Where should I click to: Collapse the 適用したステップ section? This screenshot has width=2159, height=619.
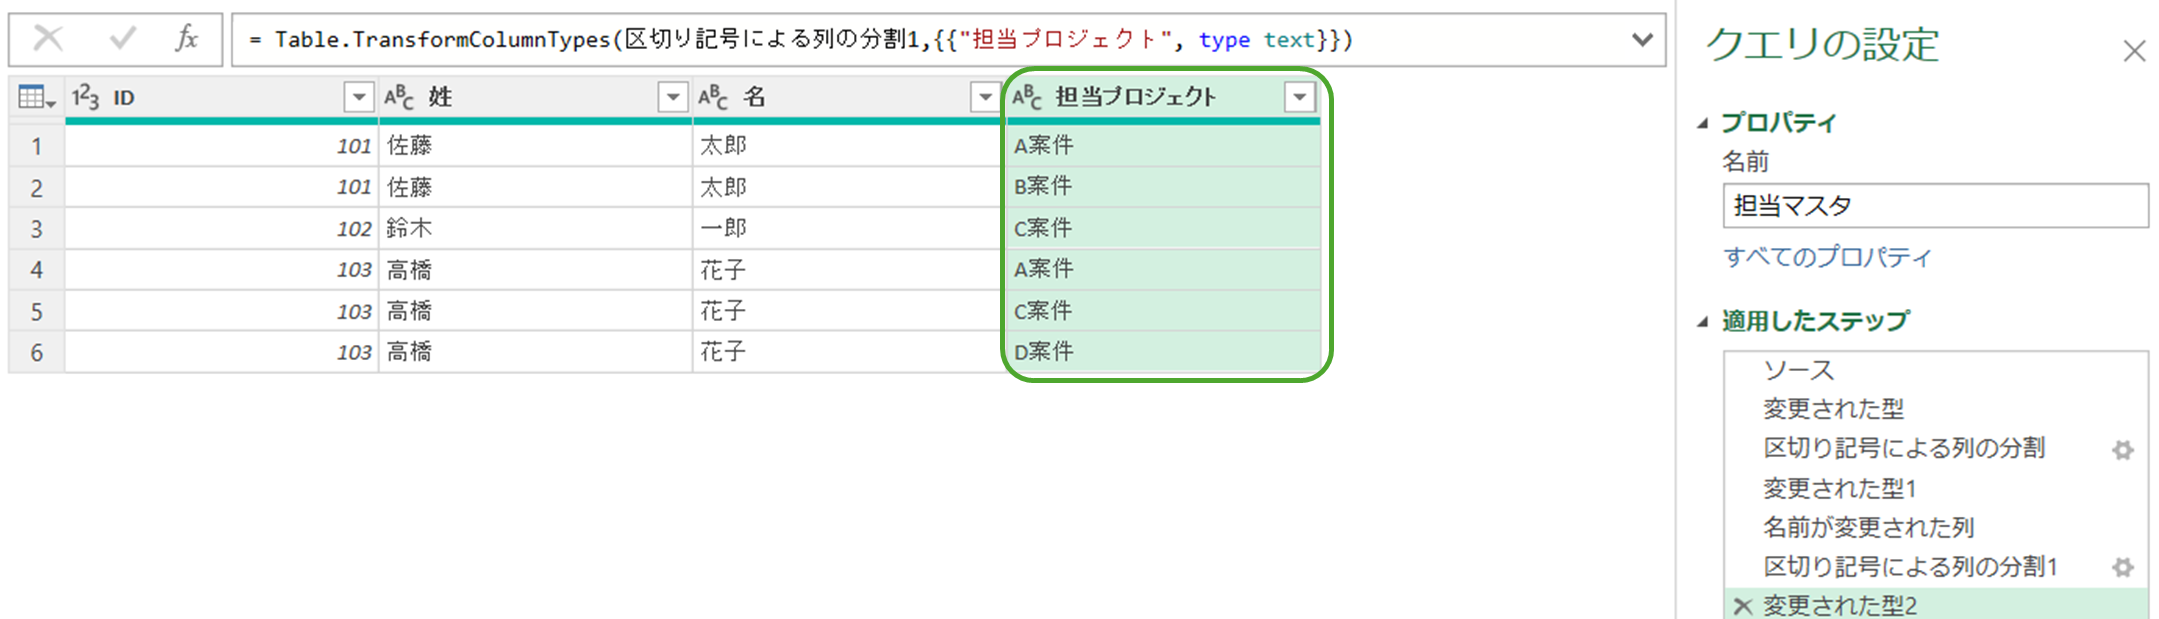coord(1703,322)
